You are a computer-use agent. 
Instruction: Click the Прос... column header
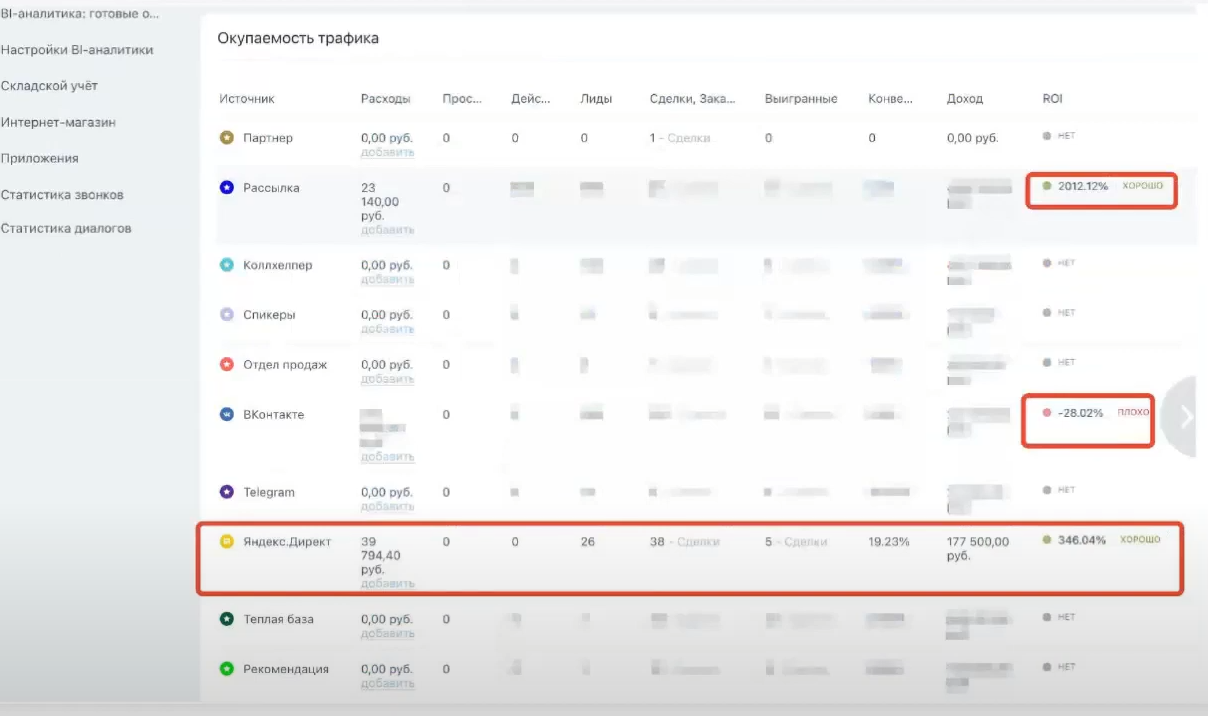pyautogui.click(x=462, y=99)
